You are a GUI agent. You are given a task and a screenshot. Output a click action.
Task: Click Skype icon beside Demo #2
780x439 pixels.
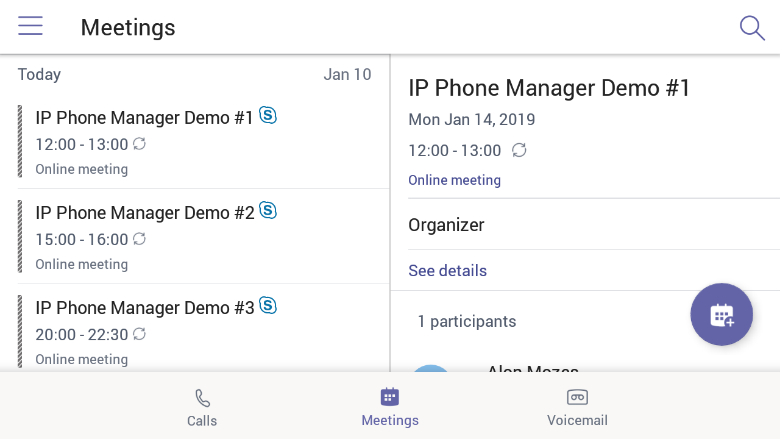pyautogui.click(x=268, y=211)
